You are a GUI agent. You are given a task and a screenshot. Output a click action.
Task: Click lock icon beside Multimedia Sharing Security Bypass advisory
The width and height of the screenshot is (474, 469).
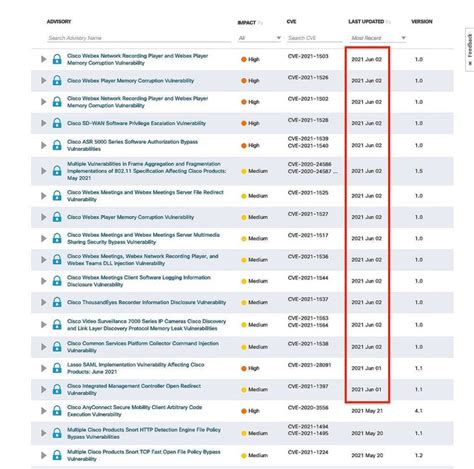click(57, 238)
